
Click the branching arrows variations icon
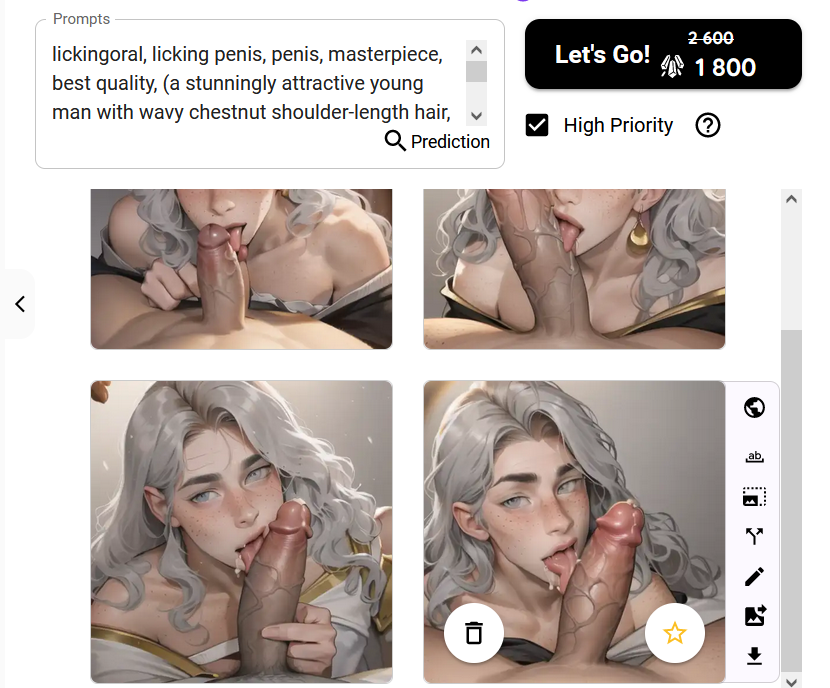pyautogui.click(x=754, y=536)
